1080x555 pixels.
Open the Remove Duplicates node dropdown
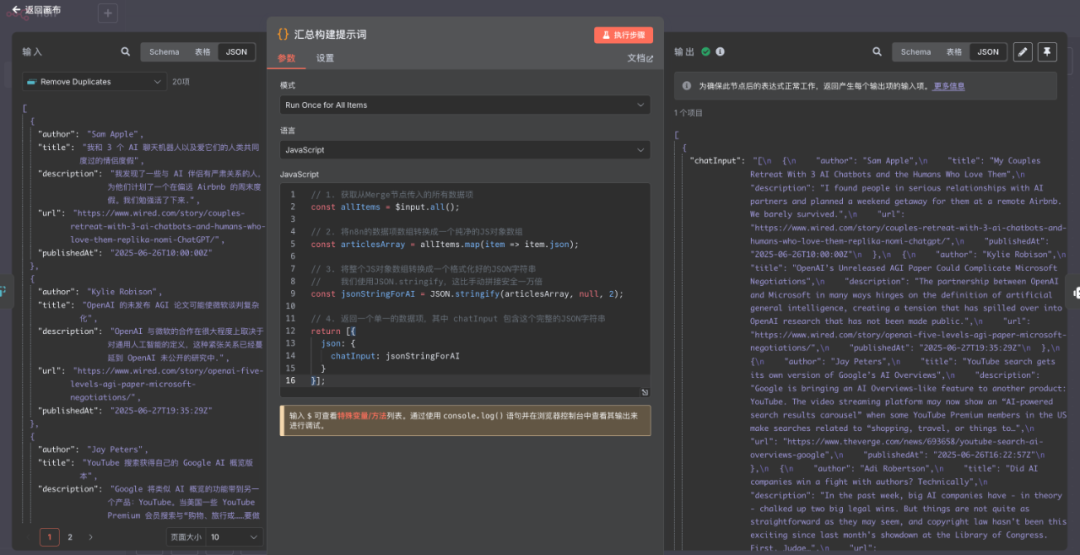pos(94,81)
